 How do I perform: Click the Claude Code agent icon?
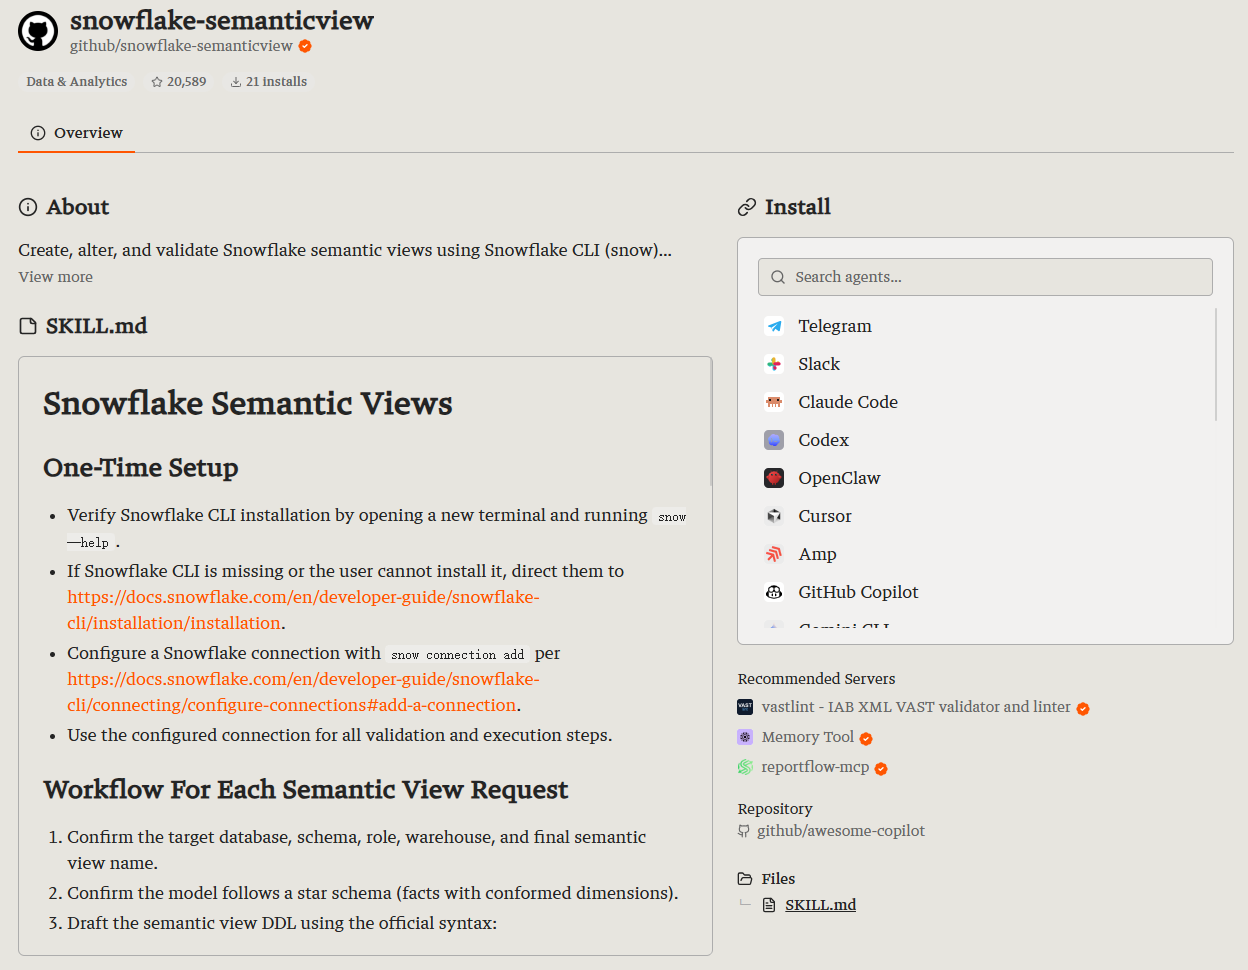(x=774, y=402)
